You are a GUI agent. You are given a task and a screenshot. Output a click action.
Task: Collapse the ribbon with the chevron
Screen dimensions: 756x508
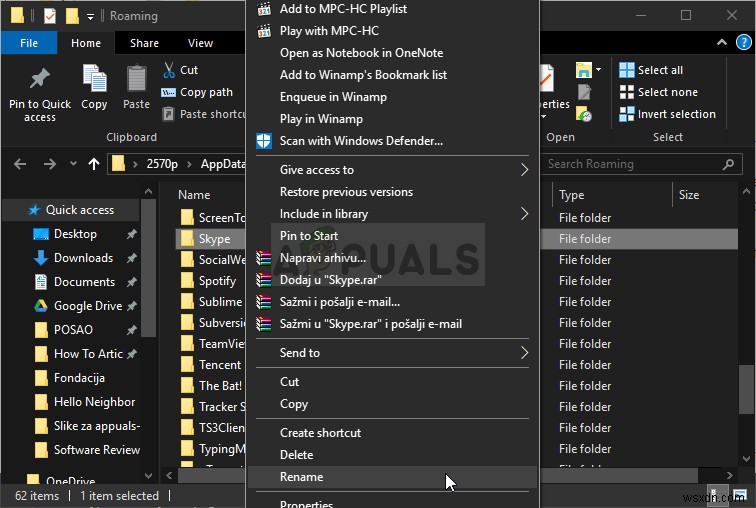tap(722, 42)
